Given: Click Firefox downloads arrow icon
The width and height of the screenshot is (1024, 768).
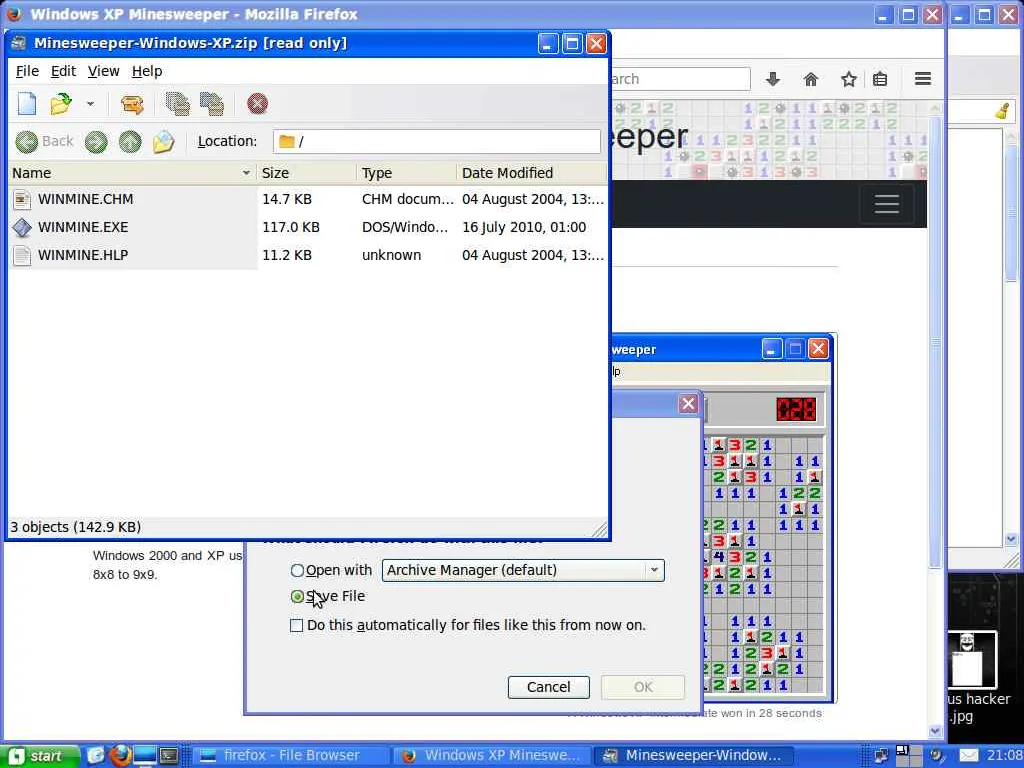Looking at the screenshot, I should point(773,80).
